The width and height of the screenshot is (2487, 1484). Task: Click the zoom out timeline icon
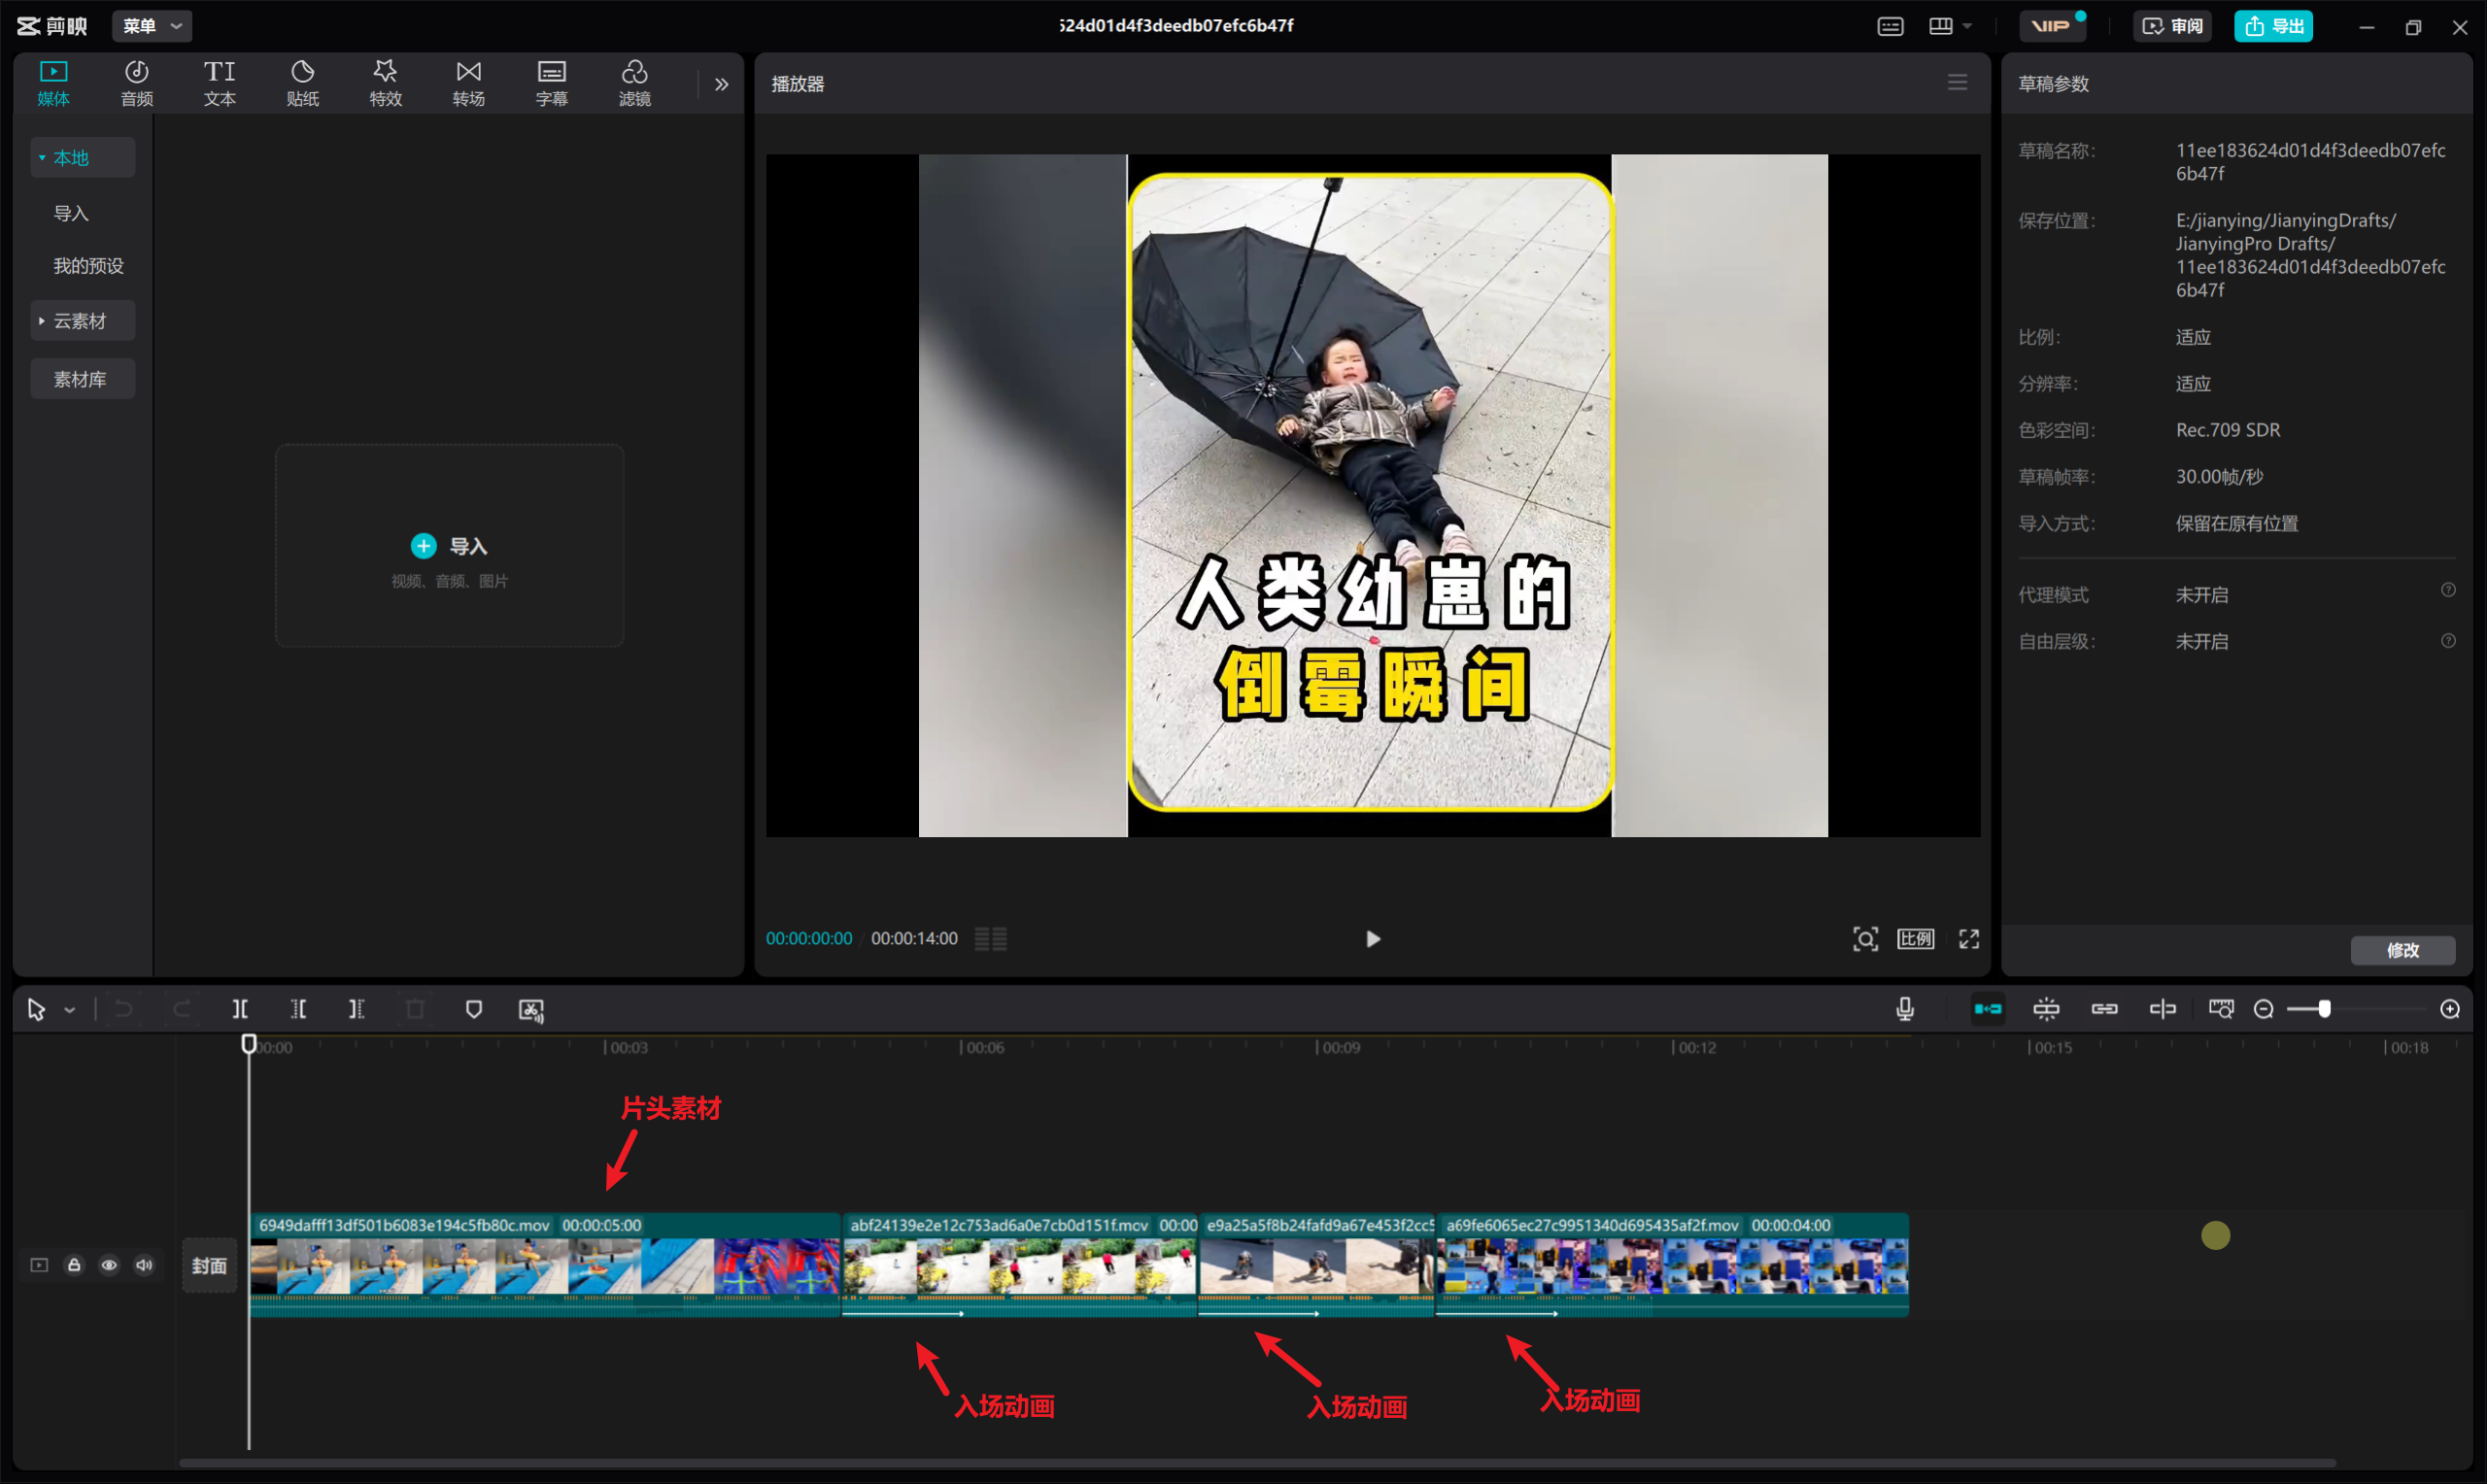pos(2264,1009)
